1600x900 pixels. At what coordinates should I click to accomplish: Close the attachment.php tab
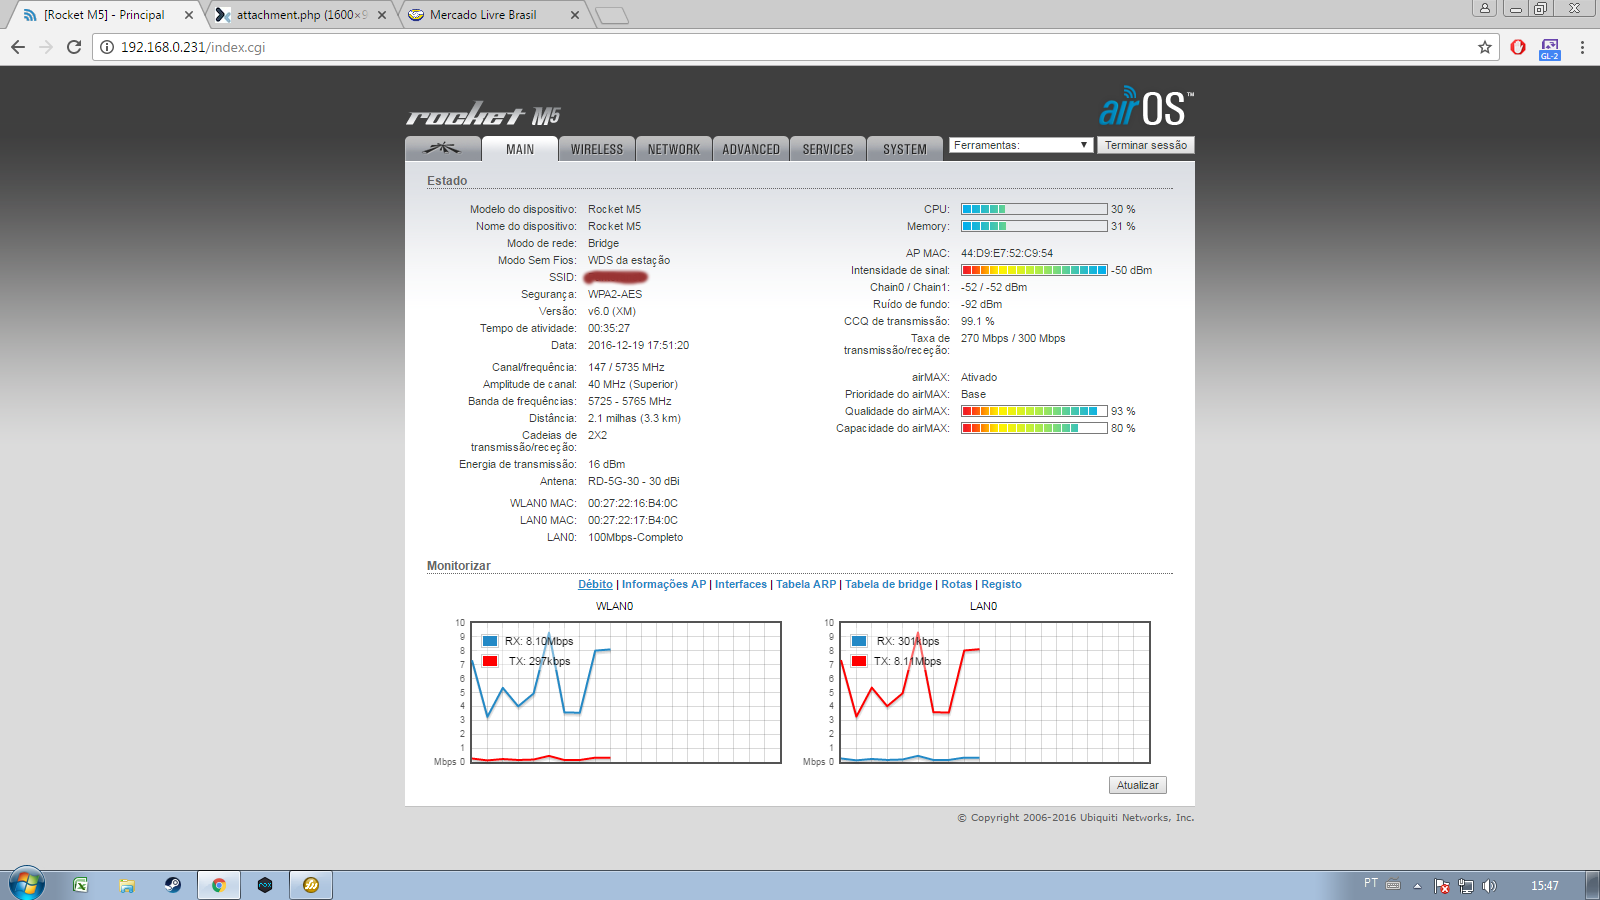tap(382, 15)
